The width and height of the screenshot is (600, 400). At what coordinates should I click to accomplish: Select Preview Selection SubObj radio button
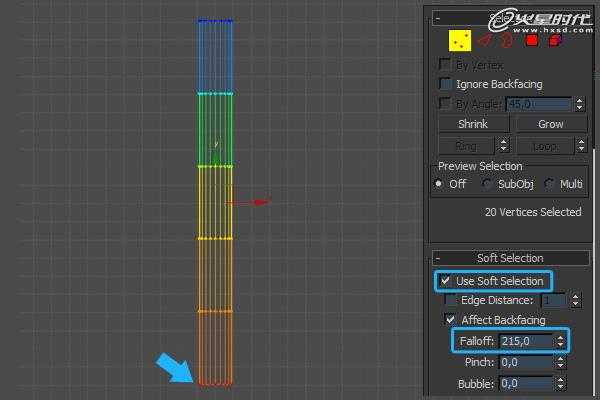click(x=487, y=184)
